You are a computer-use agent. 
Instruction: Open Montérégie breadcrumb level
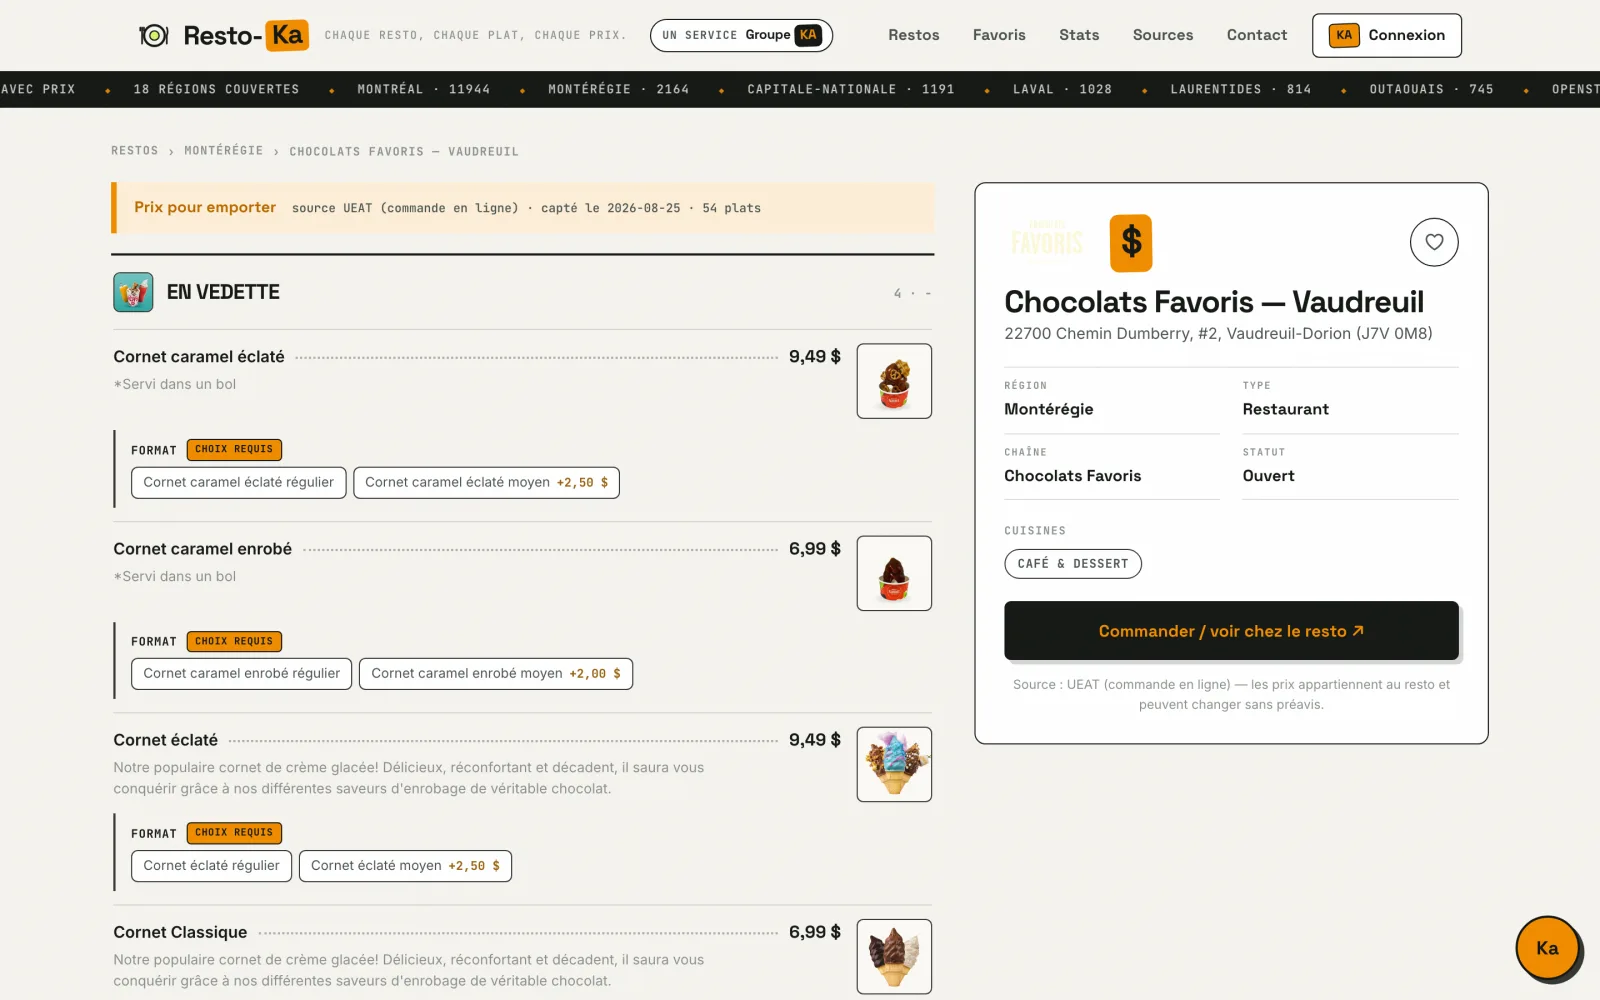coord(224,151)
